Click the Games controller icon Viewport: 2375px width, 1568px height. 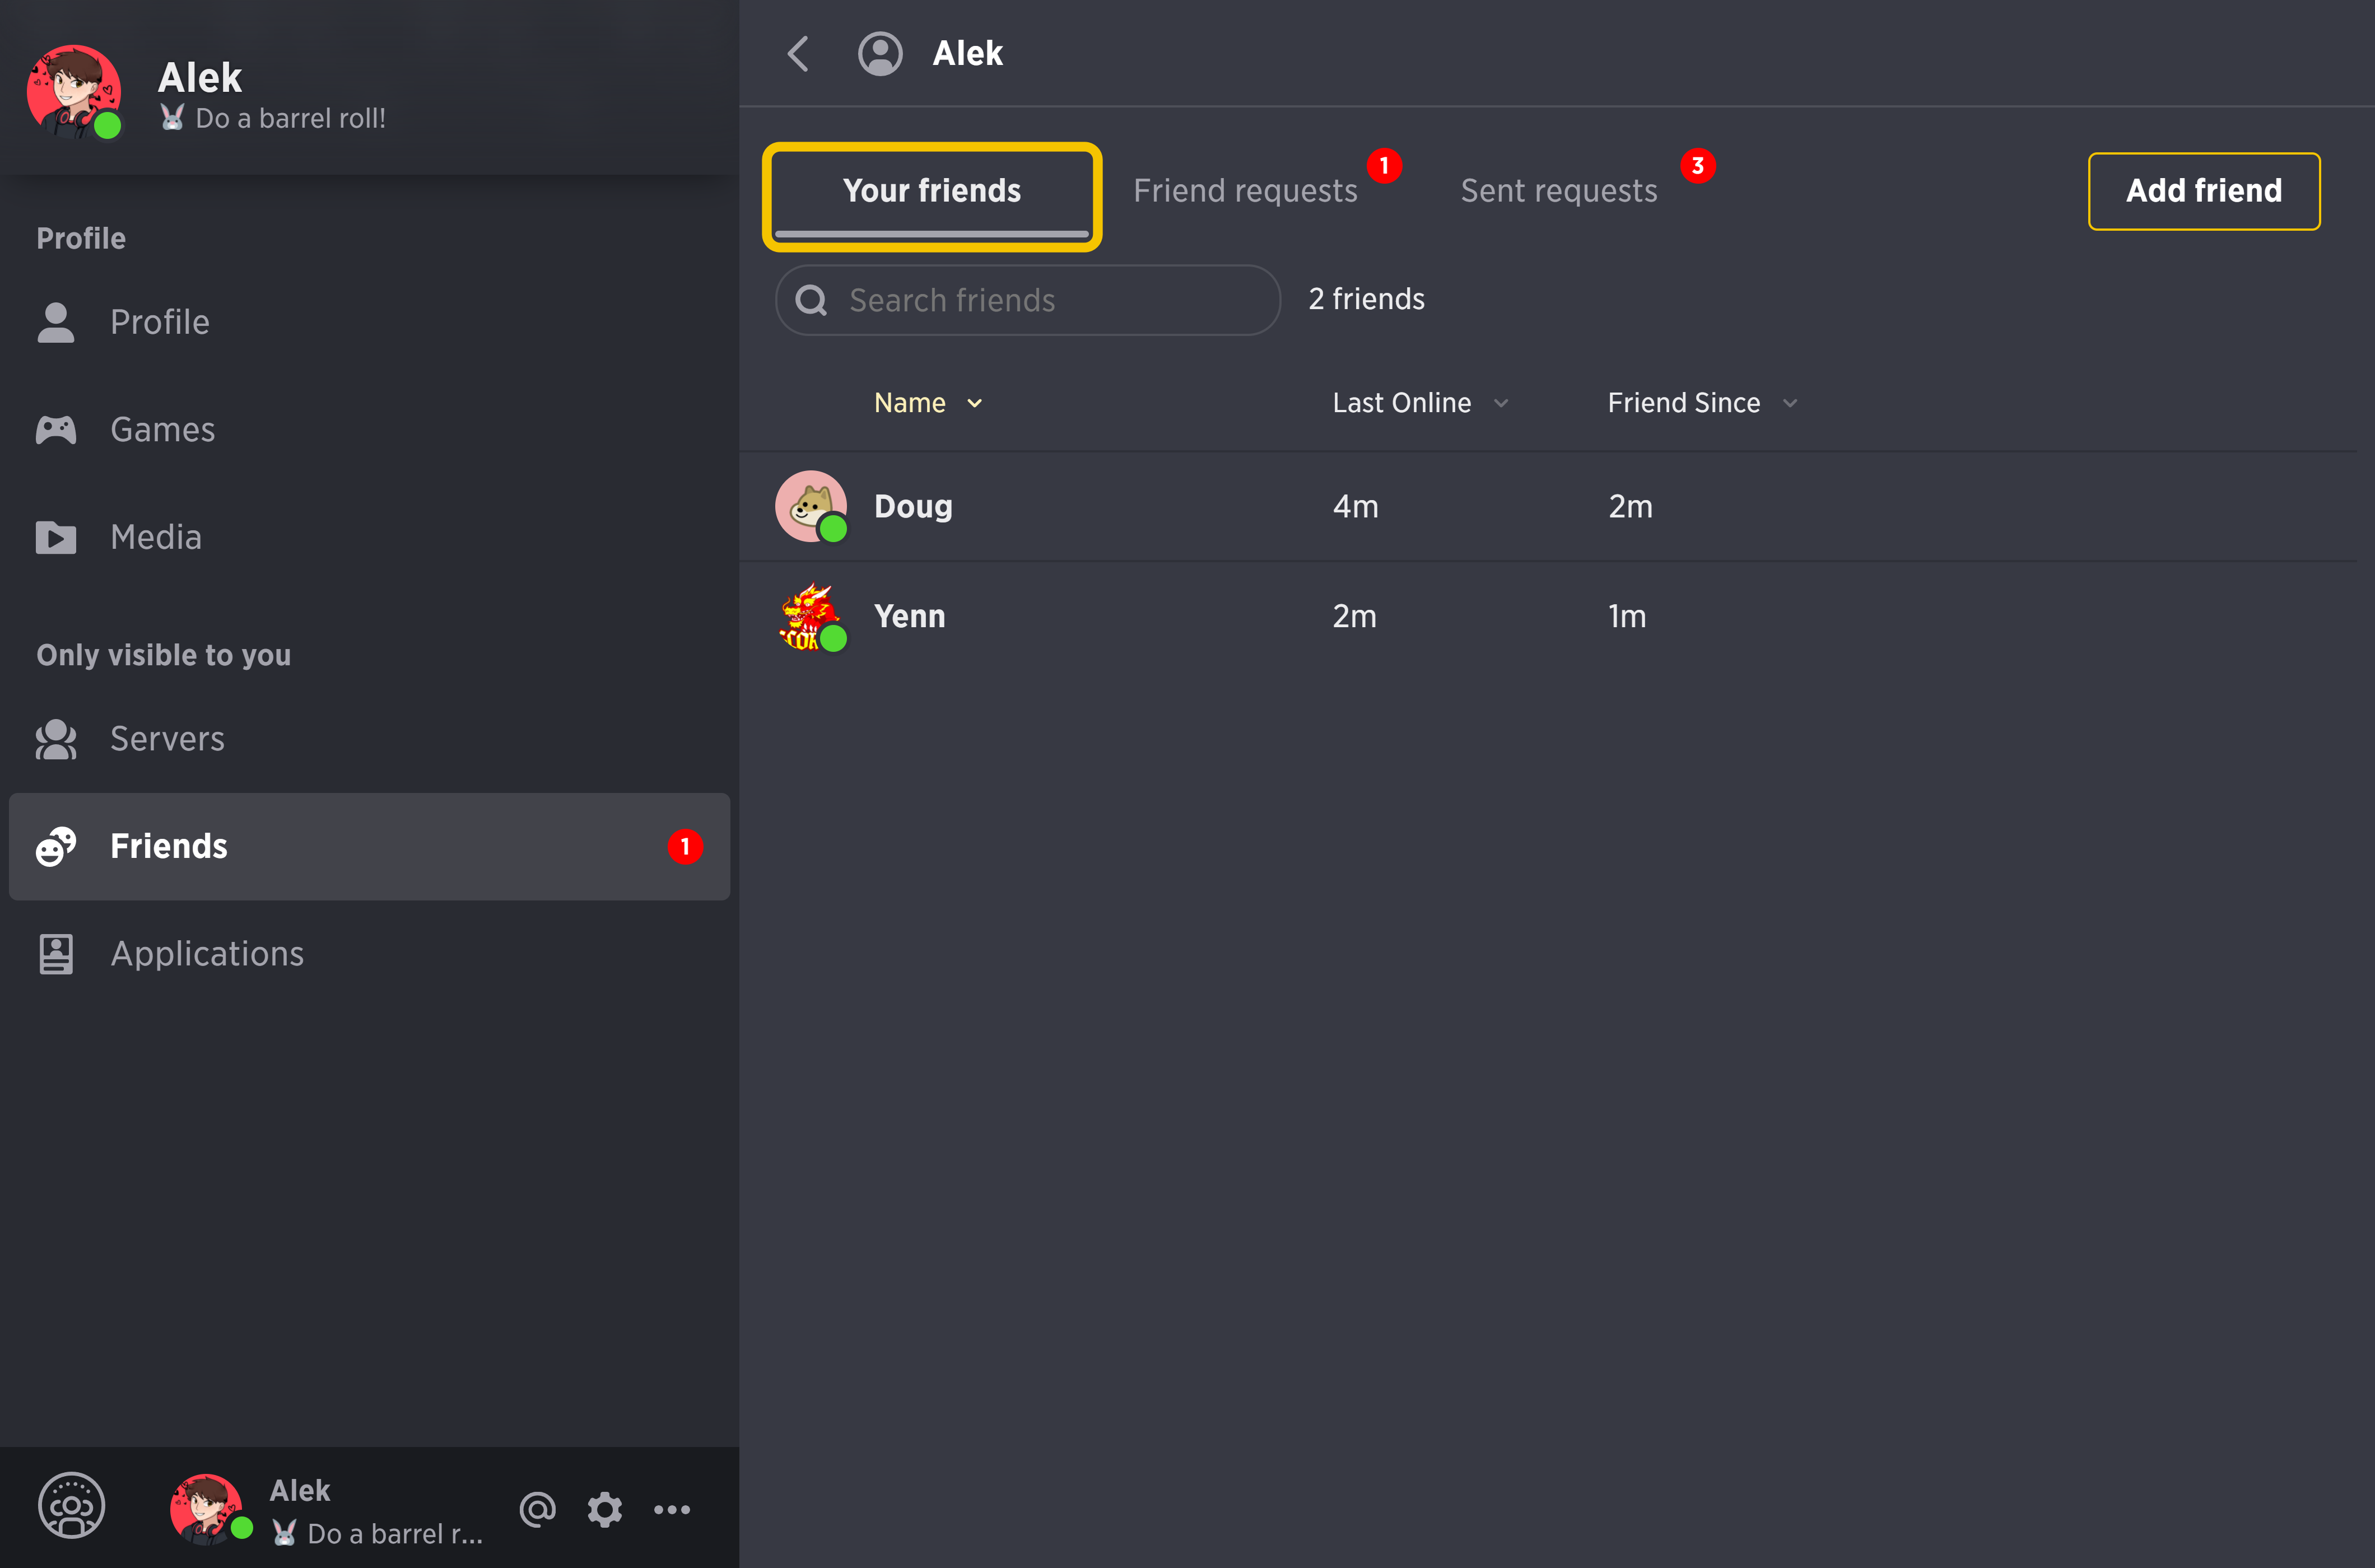(x=56, y=430)
